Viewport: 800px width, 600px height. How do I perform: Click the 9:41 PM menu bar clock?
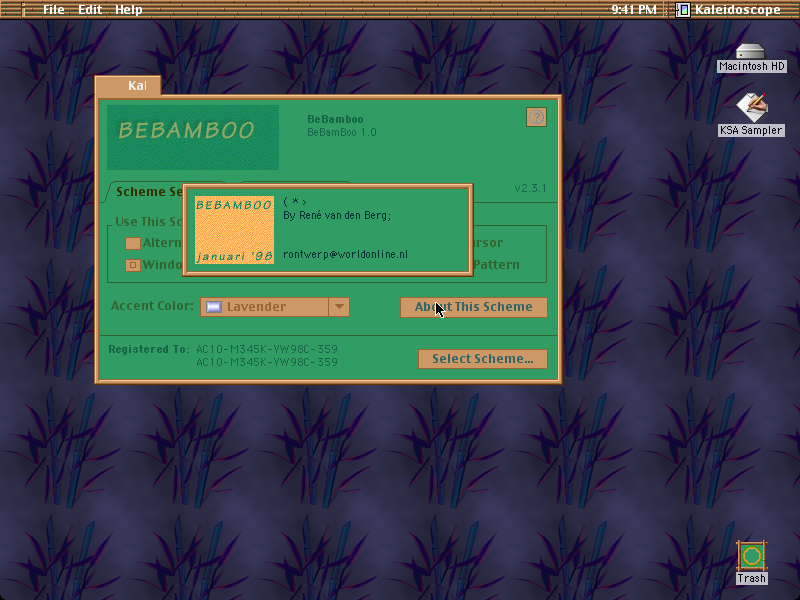pos(634,10)
